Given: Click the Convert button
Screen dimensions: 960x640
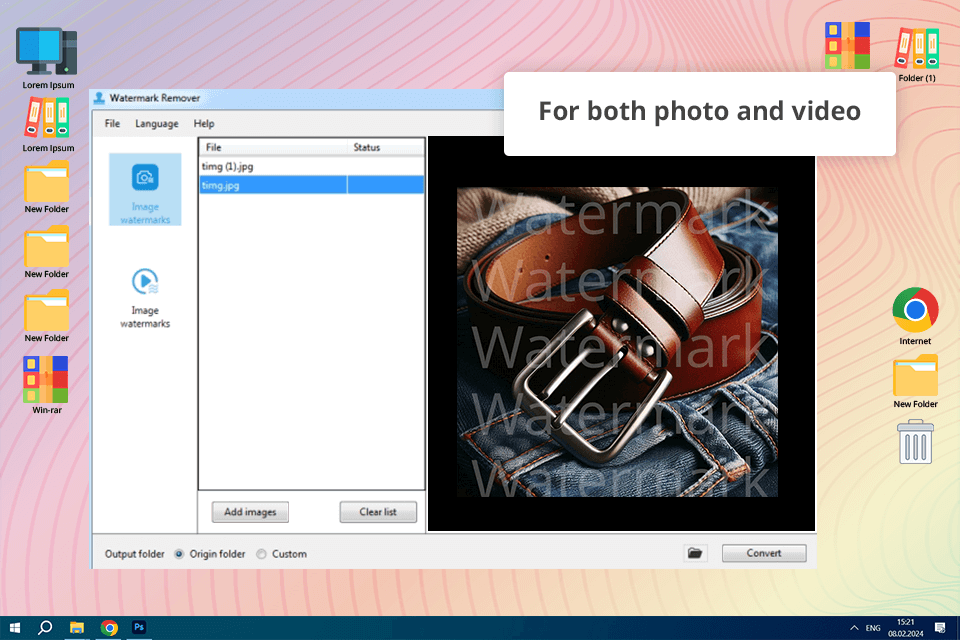Looking at the screenshot, I should pos(763,553).
